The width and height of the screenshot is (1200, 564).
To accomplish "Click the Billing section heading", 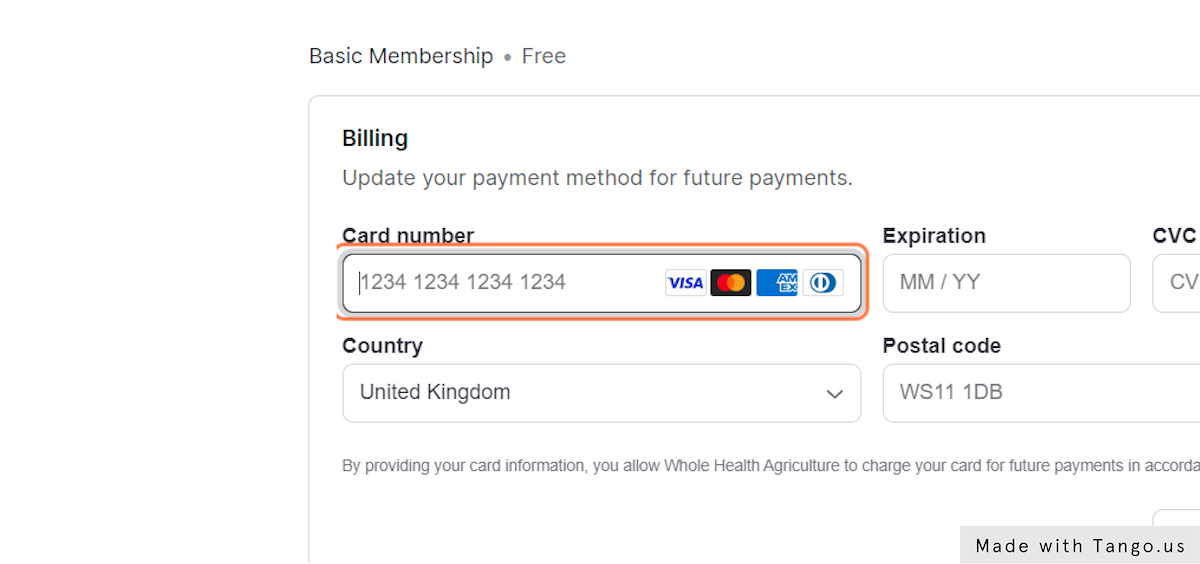I will click(375, 138).
